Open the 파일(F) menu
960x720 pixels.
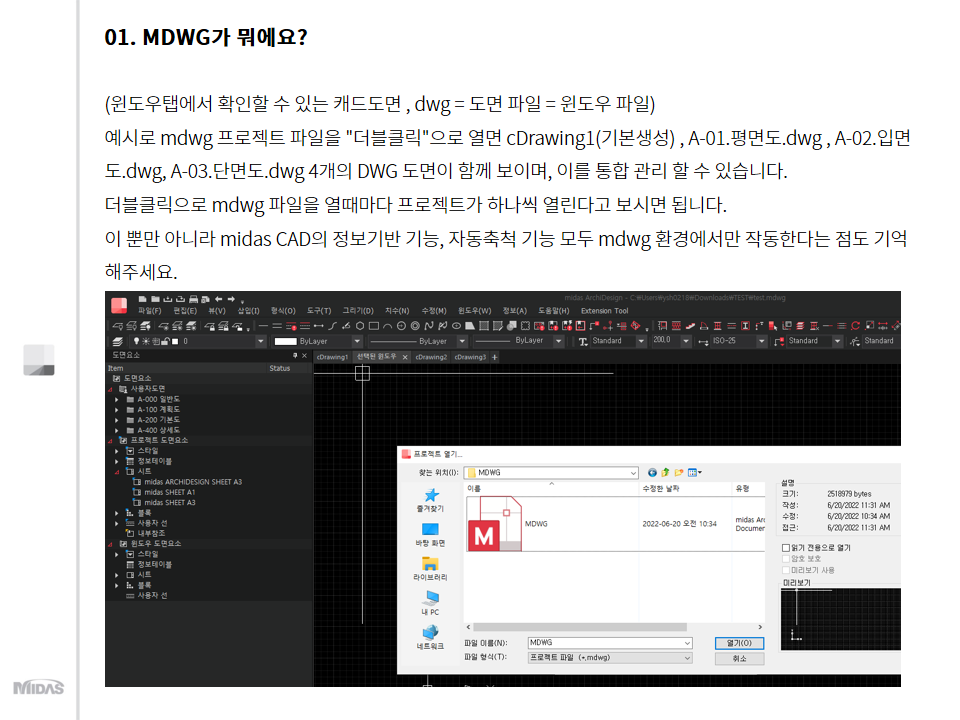149,311
